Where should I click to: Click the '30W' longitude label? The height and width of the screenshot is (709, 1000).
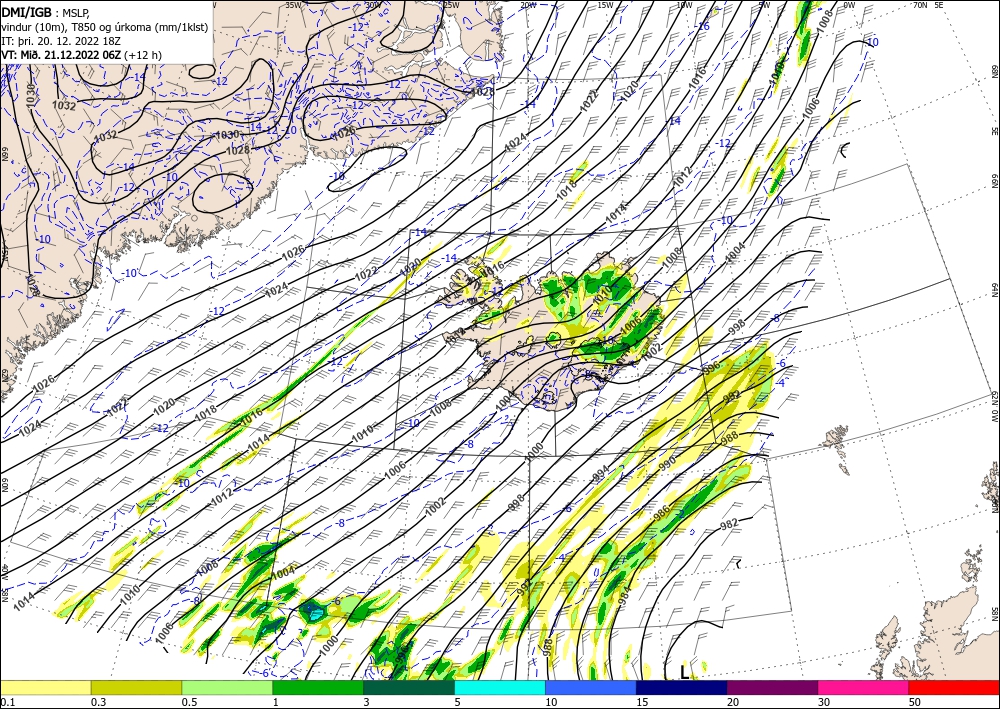(x=373, y=5)
